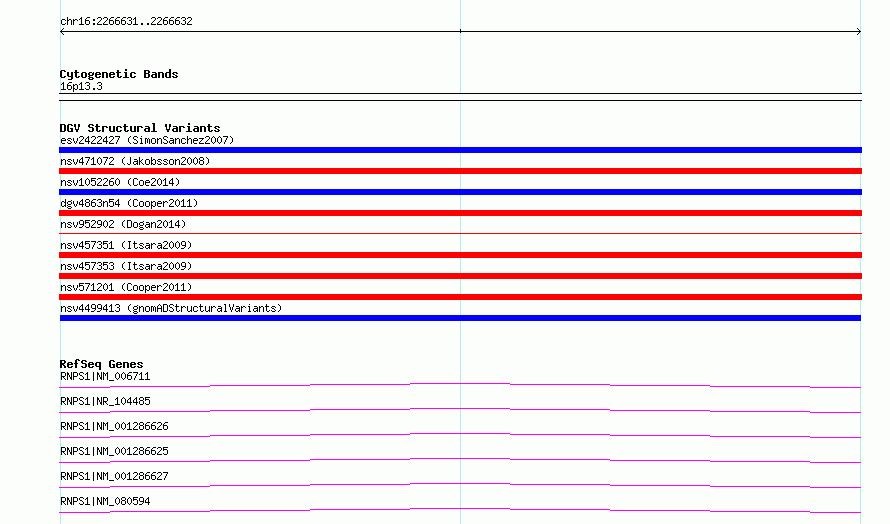
Task: Select the RefSeq Genes track heading
Action: [101, 364]
